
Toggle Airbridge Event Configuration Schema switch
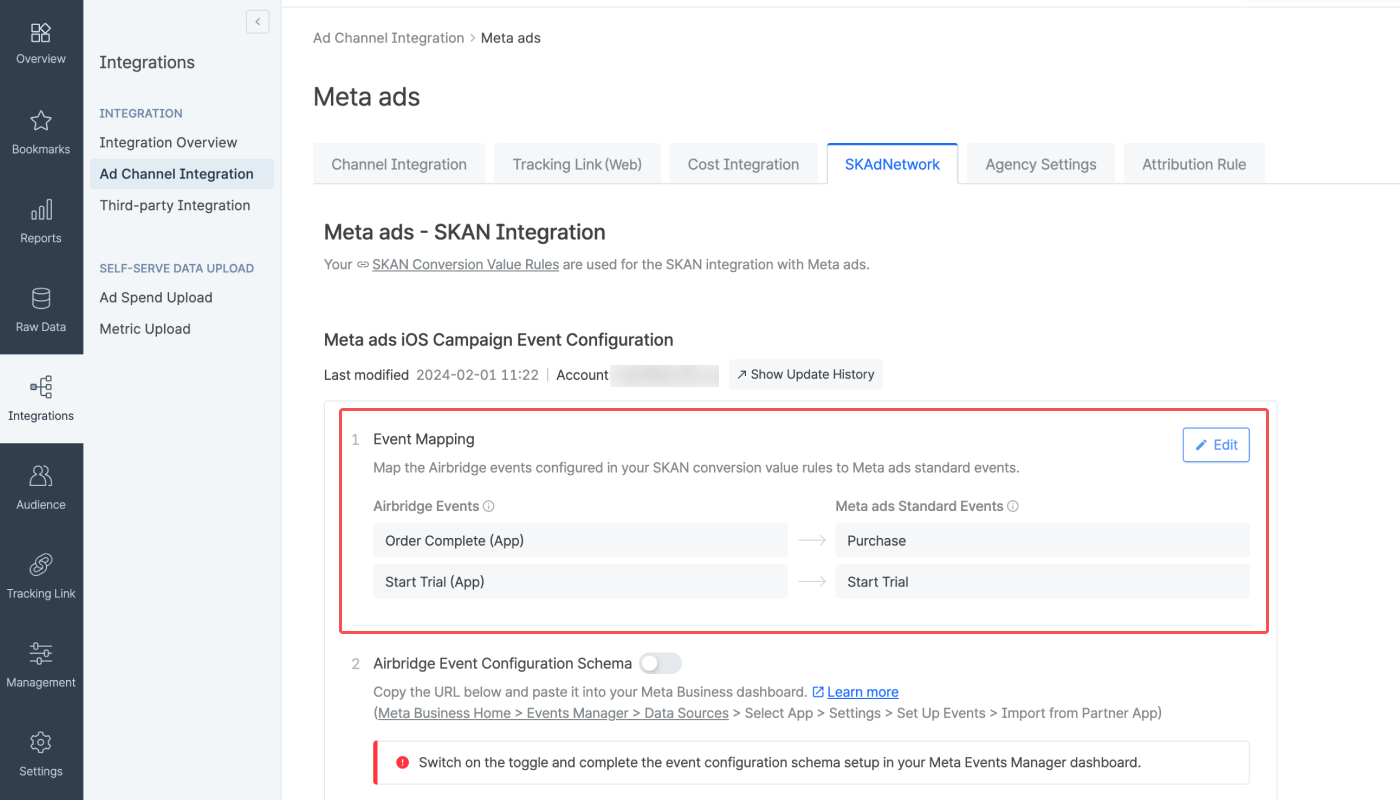point(660,663)
